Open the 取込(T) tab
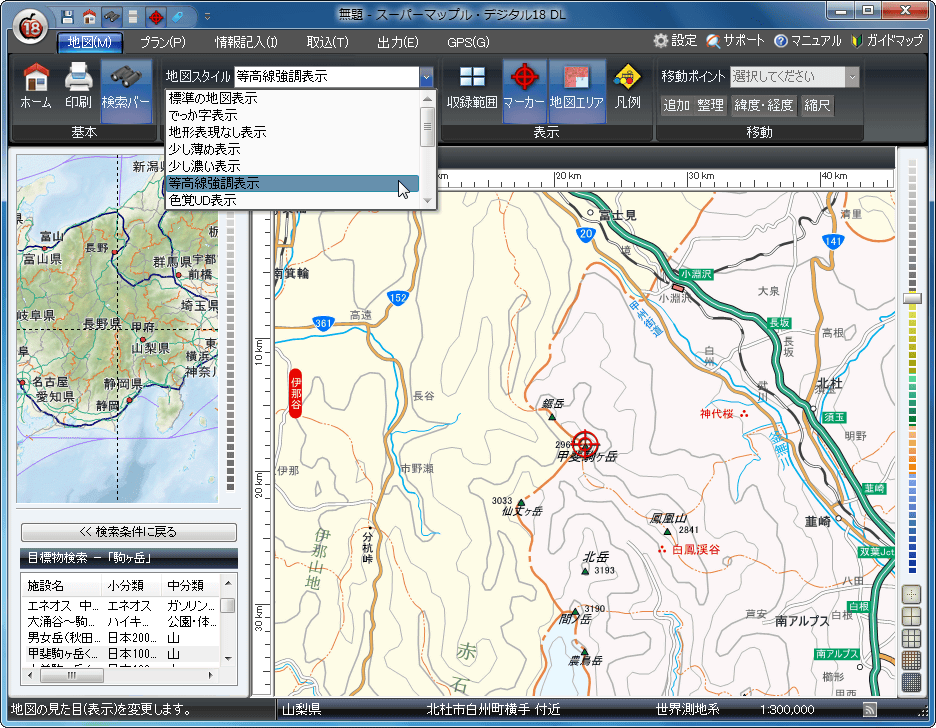The height and width of the screenshot is (728, 936). pyautogui.click(x=328, y=42)
